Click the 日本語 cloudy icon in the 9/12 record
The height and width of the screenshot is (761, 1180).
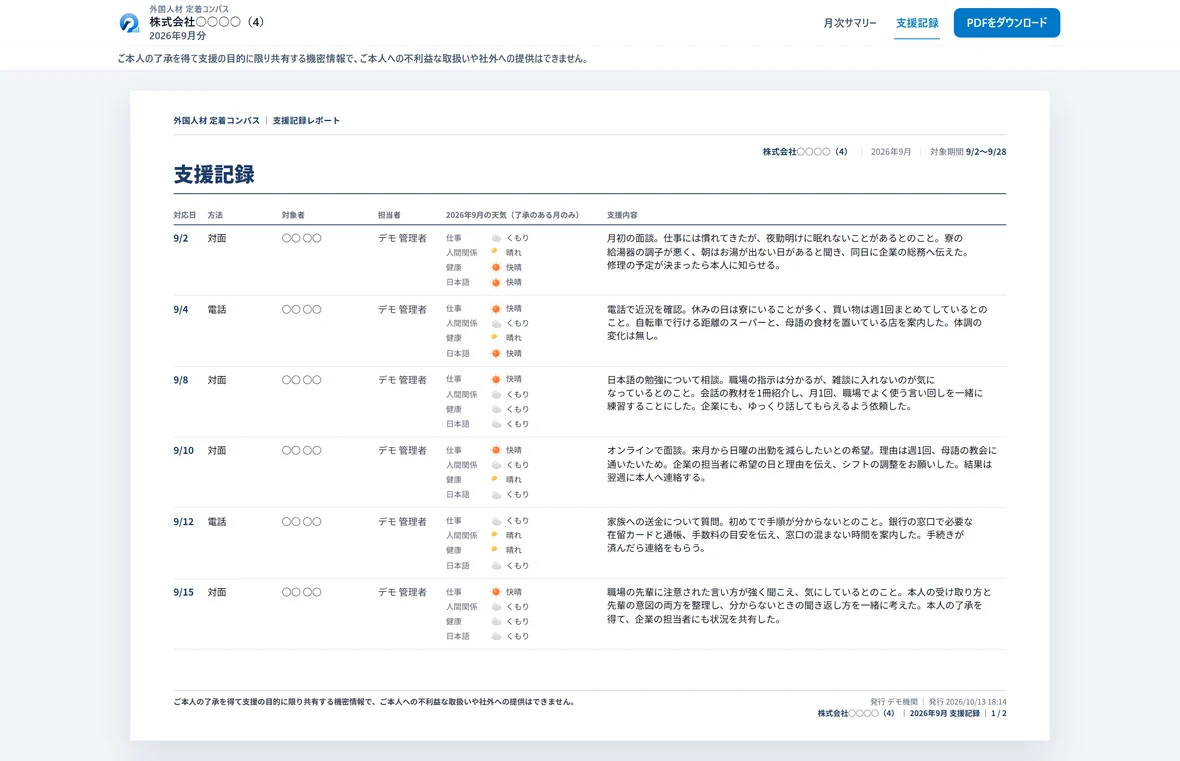tap(496, 565)
